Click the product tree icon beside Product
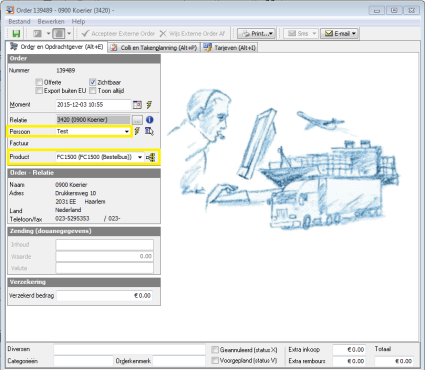 click(x=151, y=157)
